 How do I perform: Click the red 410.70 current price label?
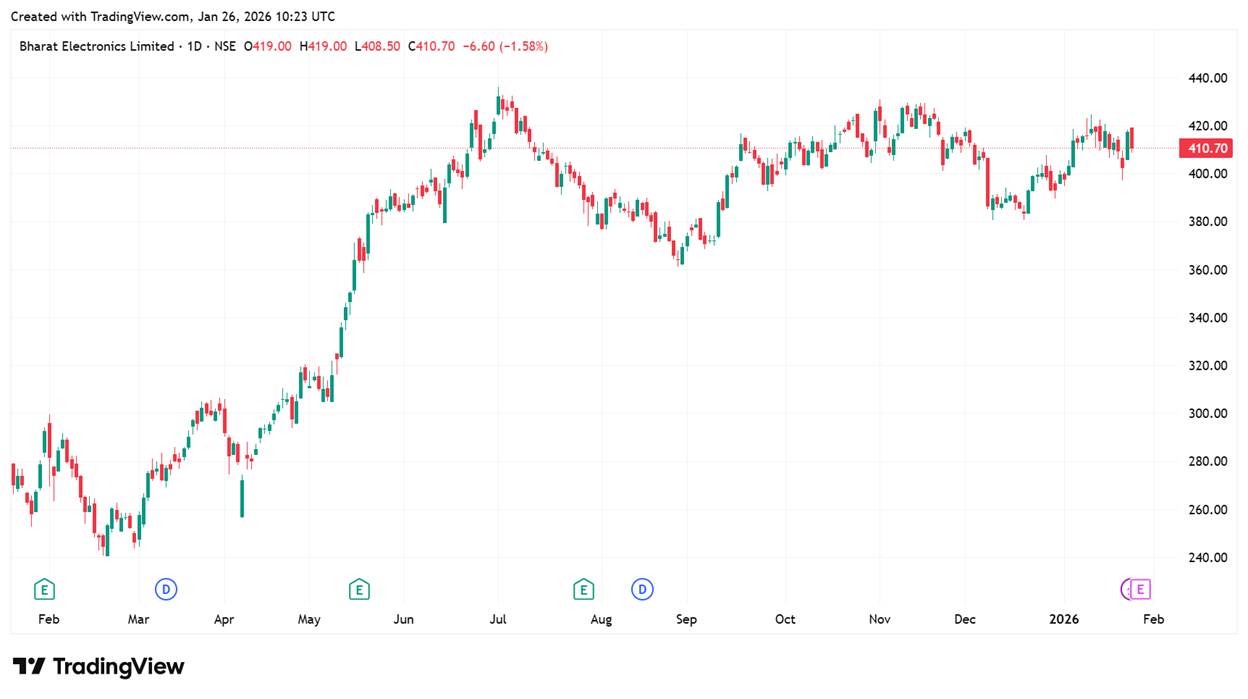click(1207, 149)
